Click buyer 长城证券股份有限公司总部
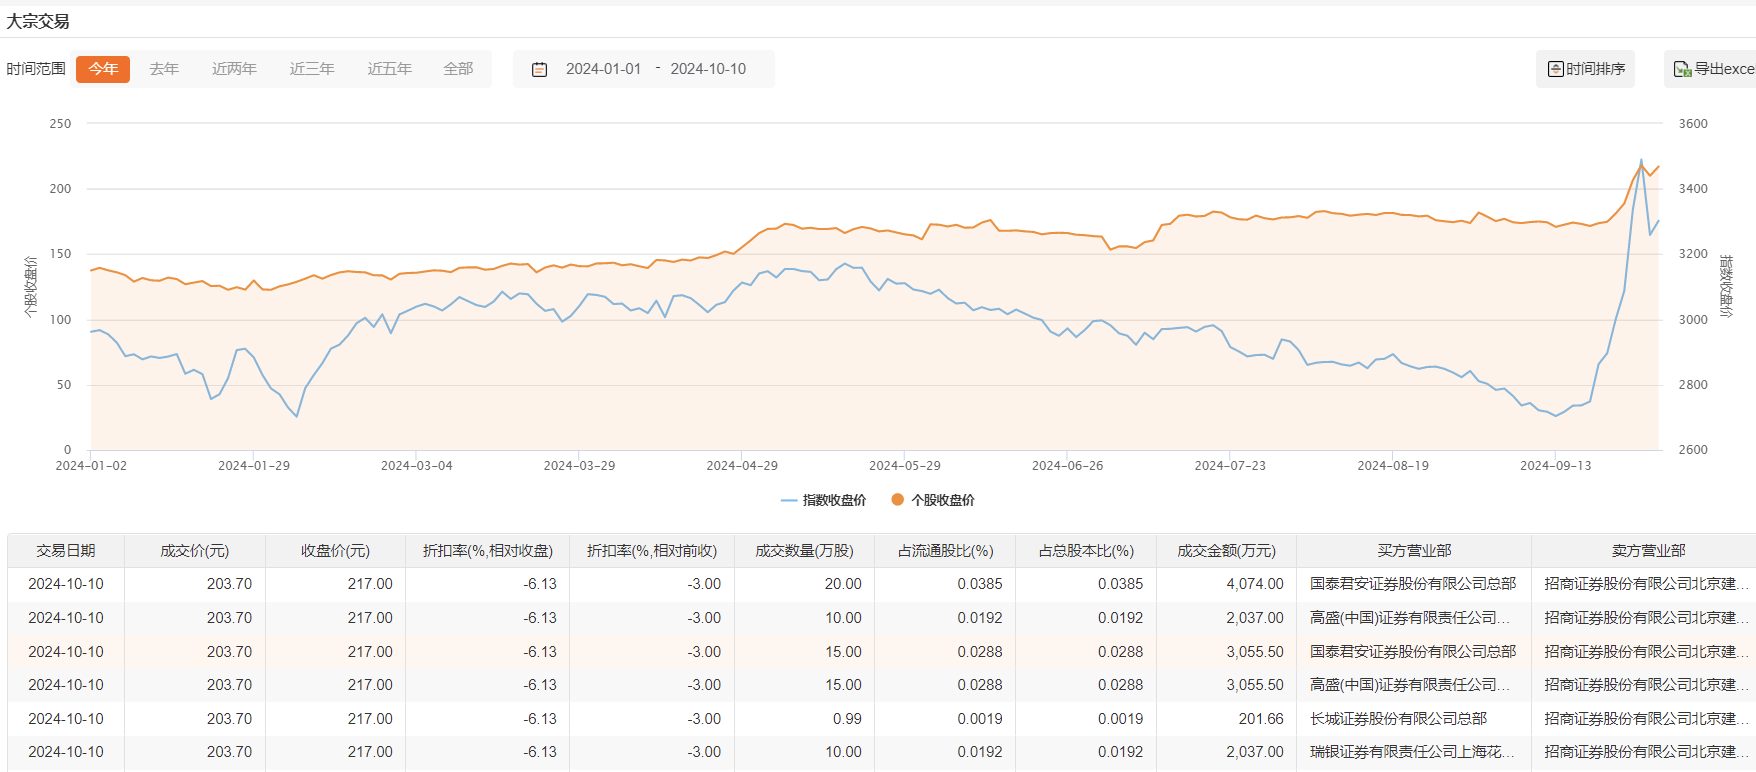The image size is (1756, 772). point(1398,719)
